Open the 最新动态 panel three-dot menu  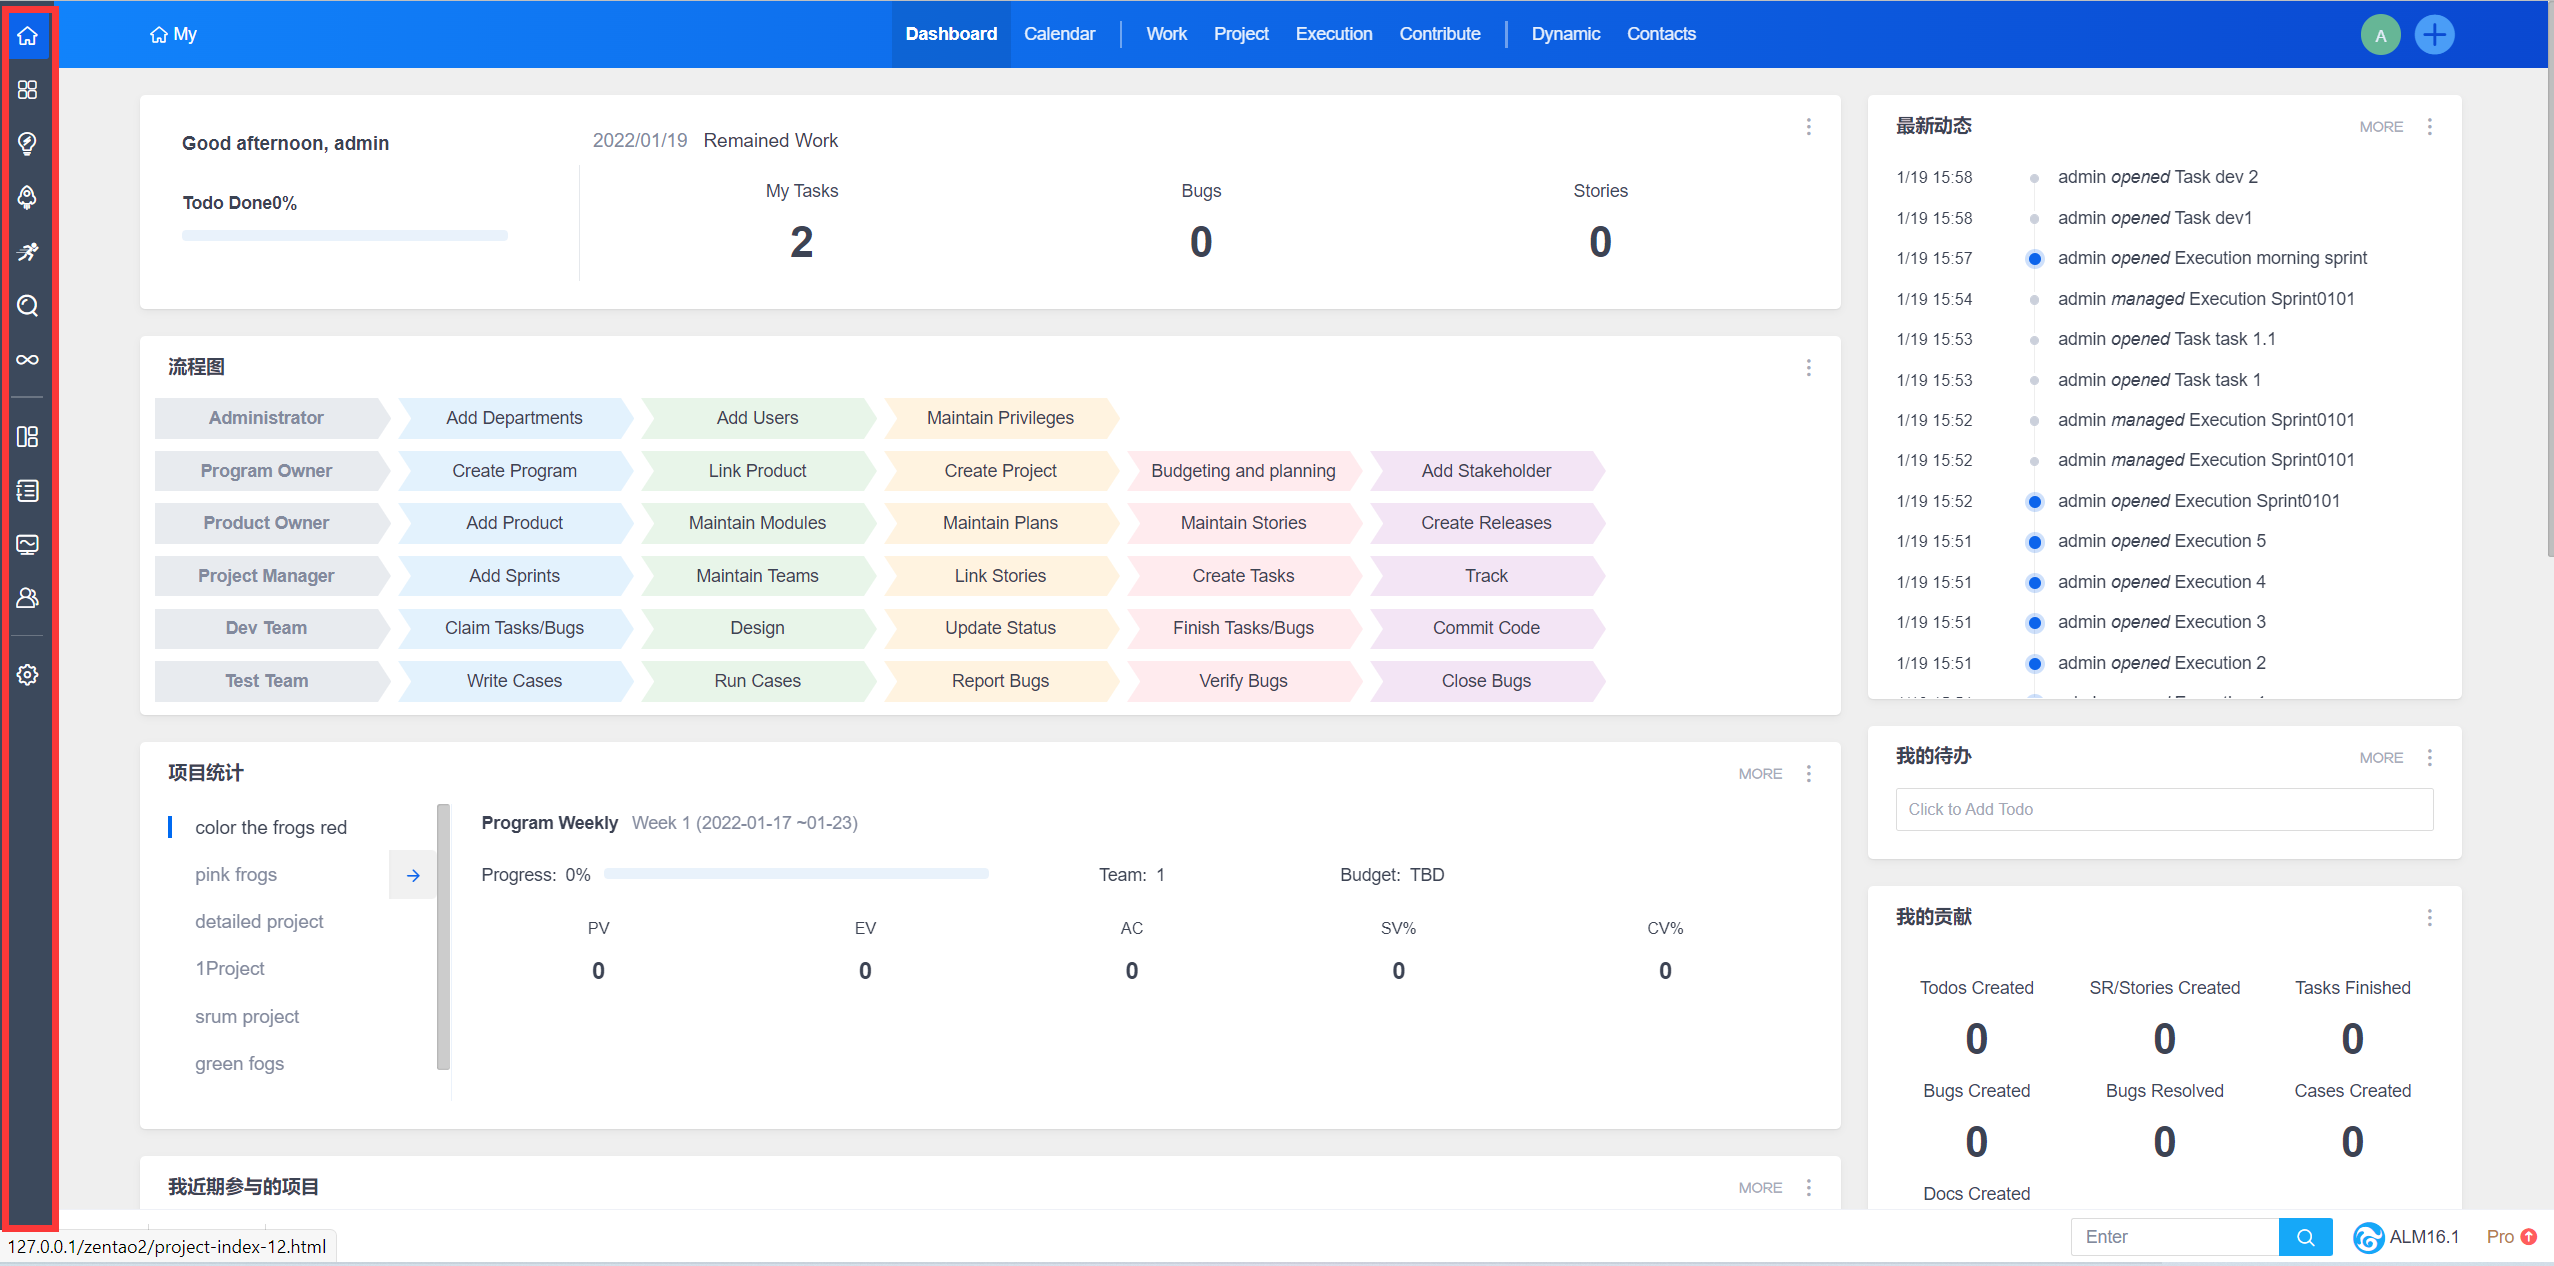click(2429, 127)
